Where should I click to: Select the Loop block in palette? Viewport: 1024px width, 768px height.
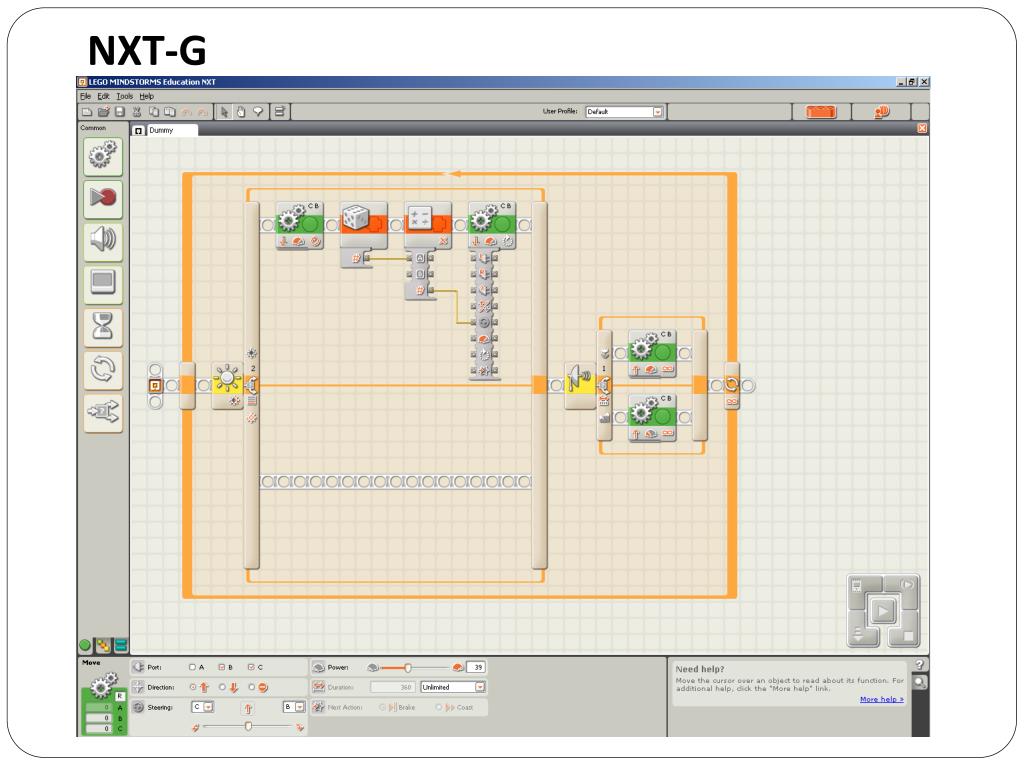coord(103,370)
